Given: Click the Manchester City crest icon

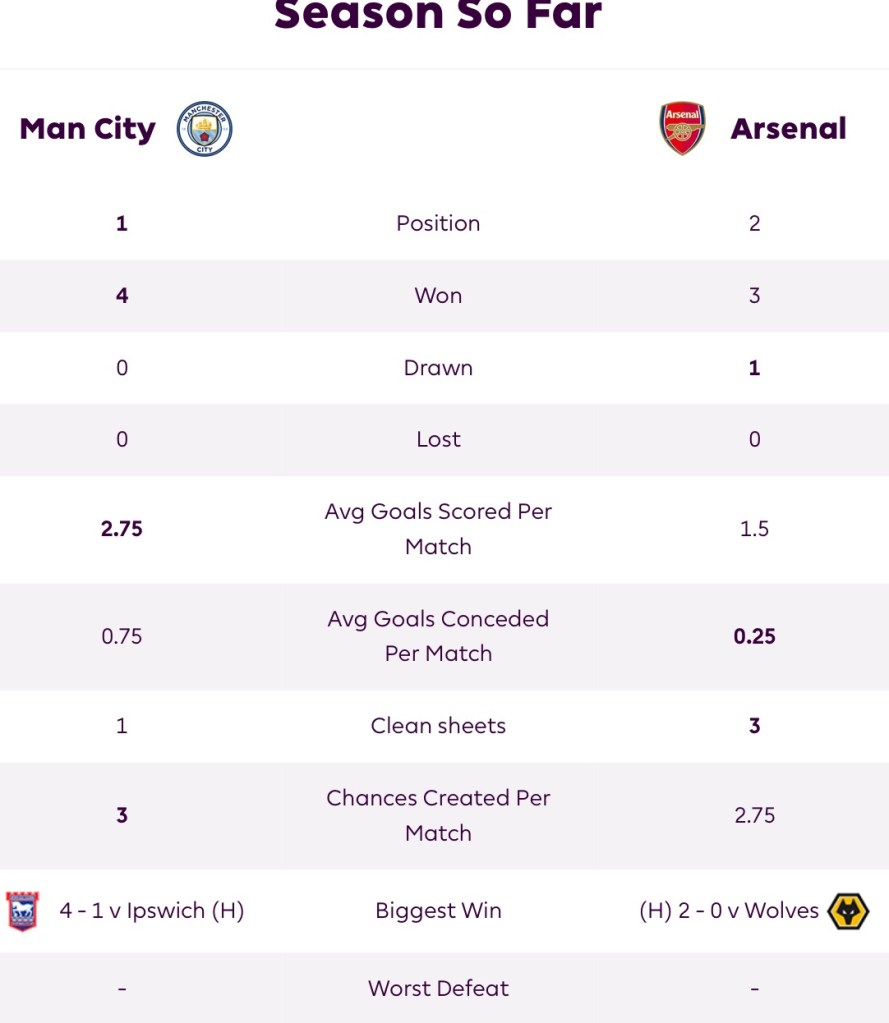Looking at the screenshot, I should 205,129.
